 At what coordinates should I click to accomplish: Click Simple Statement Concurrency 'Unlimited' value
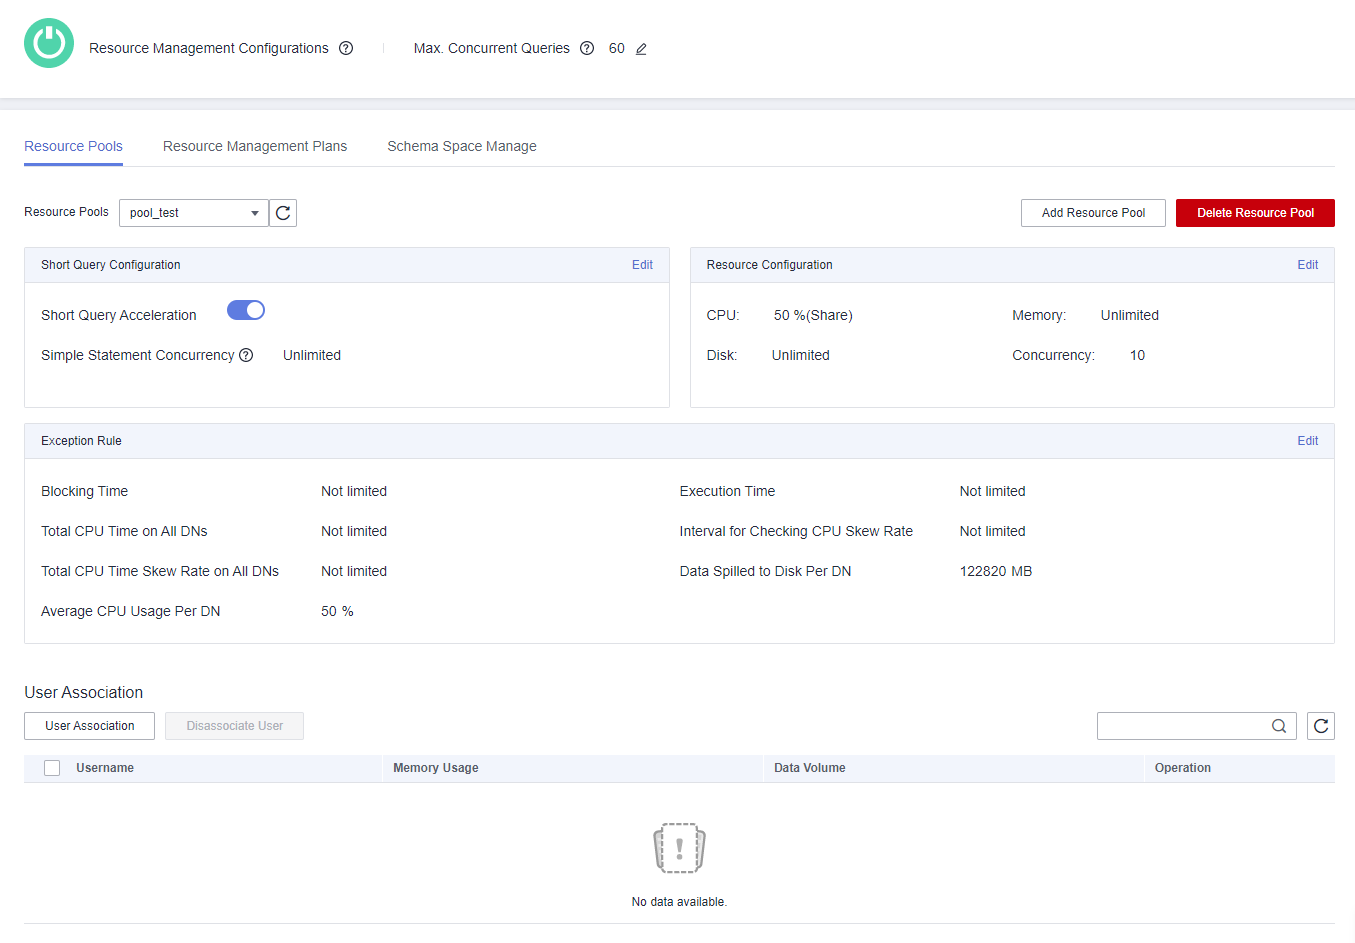pyautogui.click(x=312, y=355)
